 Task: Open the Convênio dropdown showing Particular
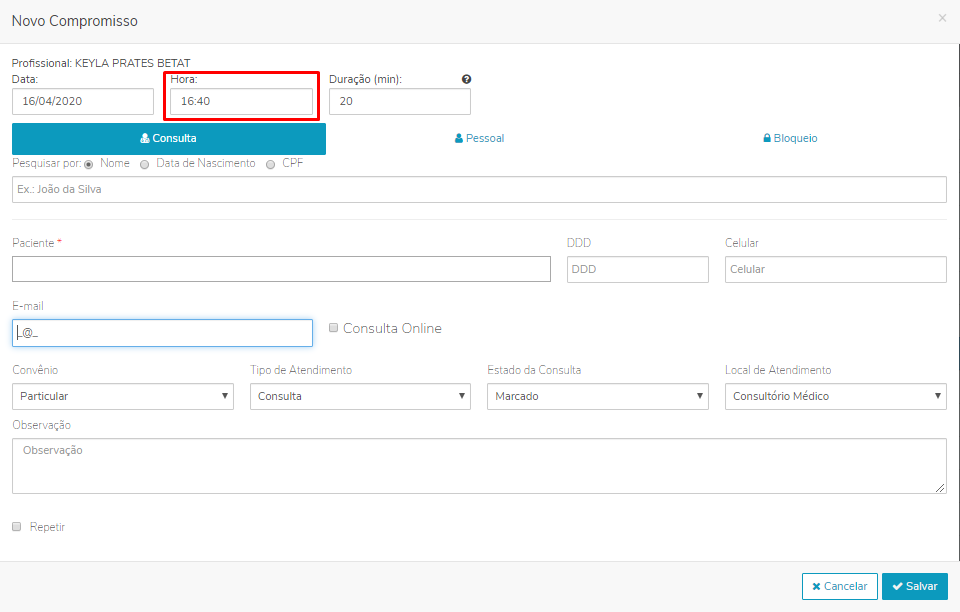click(x=123, y=397)
